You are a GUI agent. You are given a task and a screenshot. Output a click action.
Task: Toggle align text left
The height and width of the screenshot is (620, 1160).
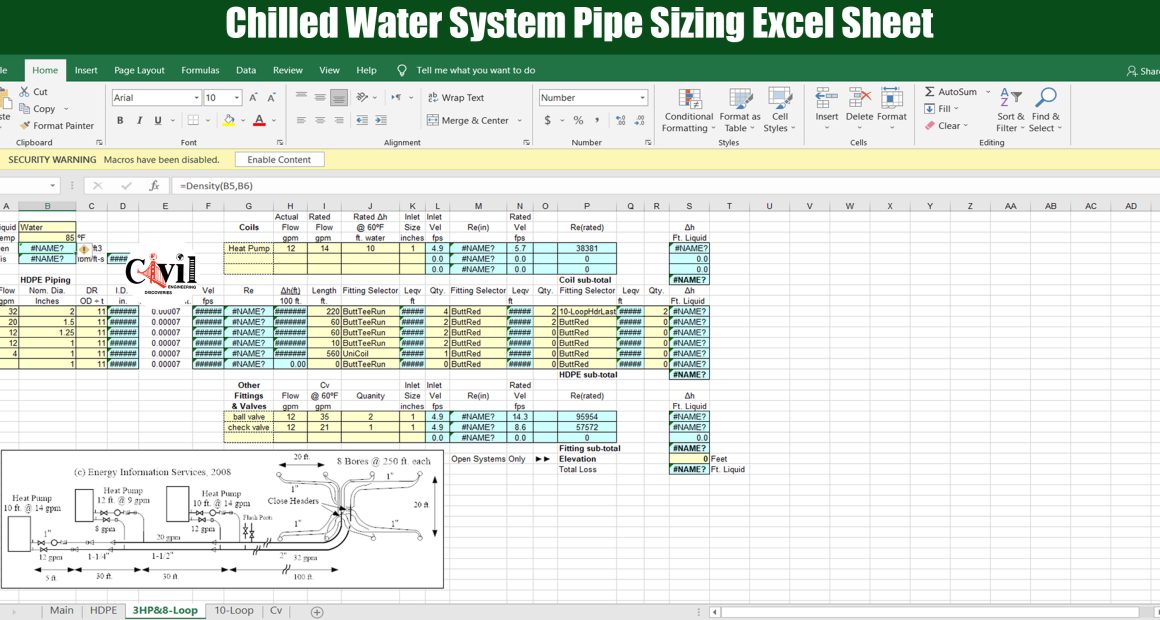click(301, 121)
